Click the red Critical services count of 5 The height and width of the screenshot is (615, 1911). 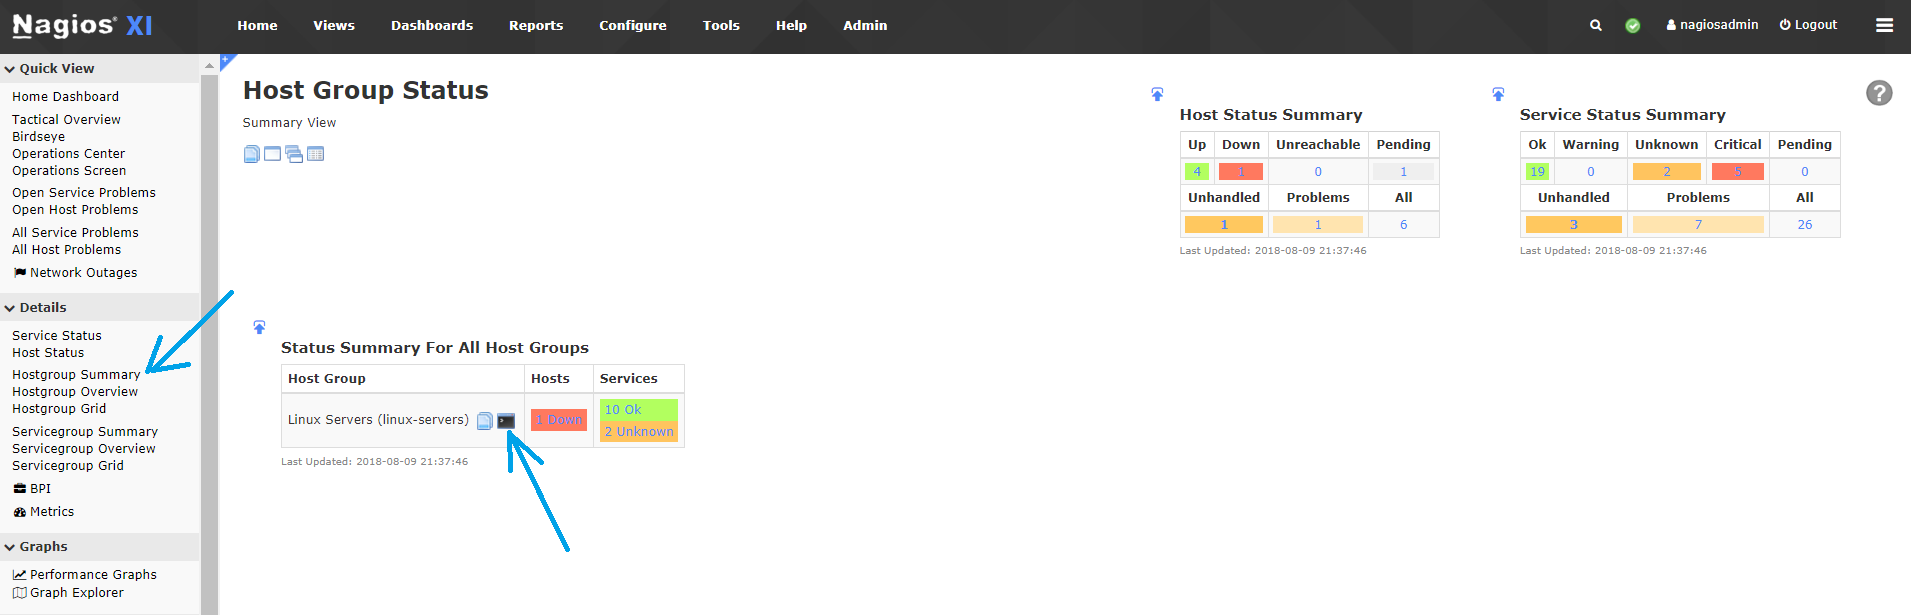coord(1738,171)
